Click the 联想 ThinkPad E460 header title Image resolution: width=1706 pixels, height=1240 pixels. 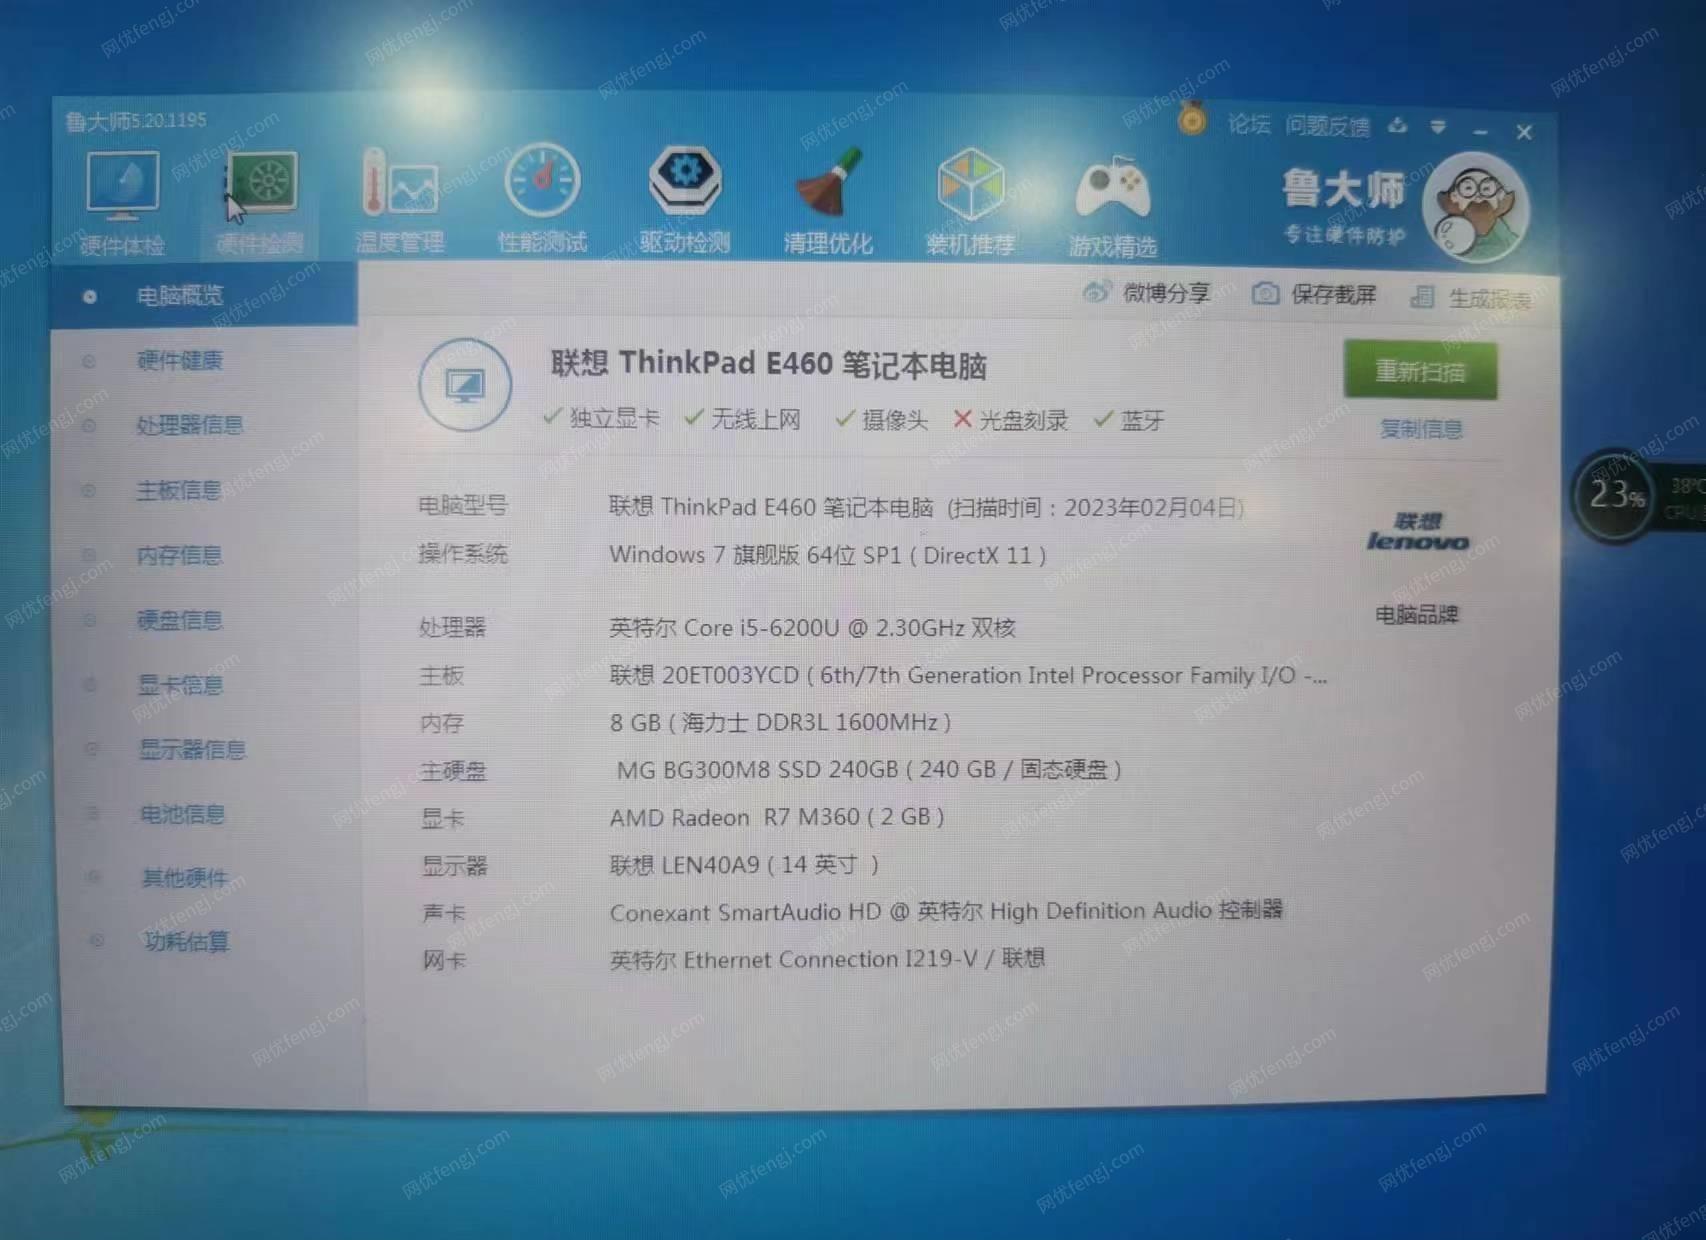pyautogui.click(x=768, y=364)
